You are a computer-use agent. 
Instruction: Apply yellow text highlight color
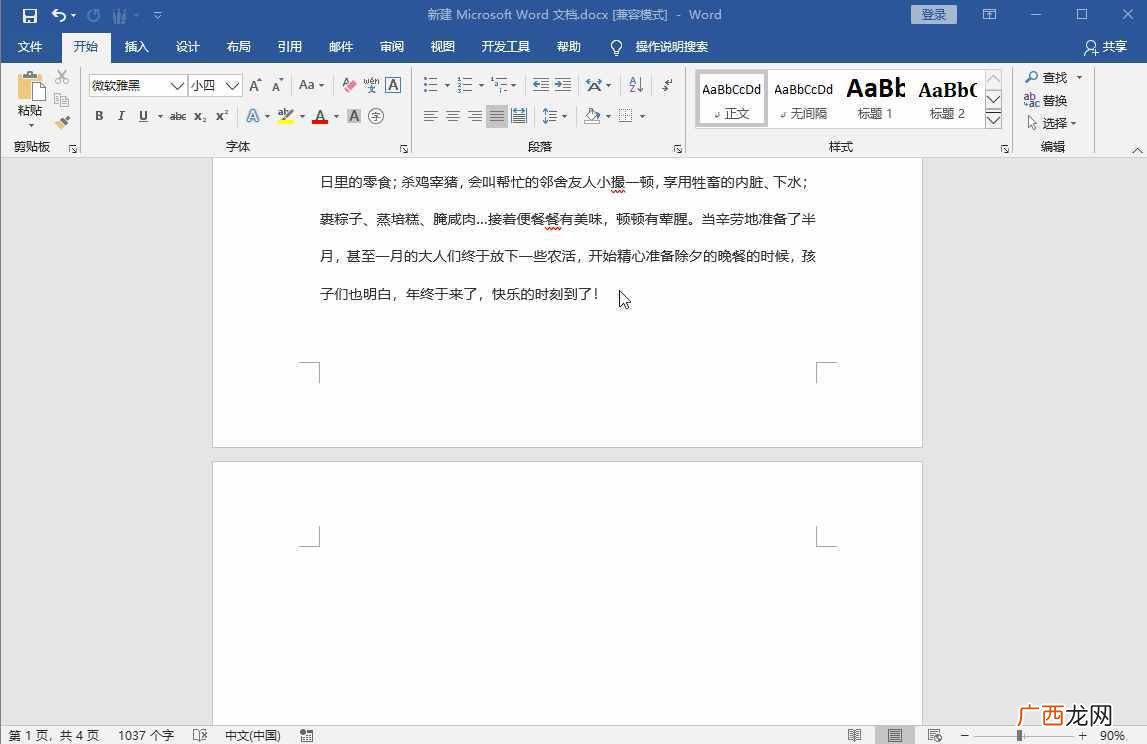[285, 116]
